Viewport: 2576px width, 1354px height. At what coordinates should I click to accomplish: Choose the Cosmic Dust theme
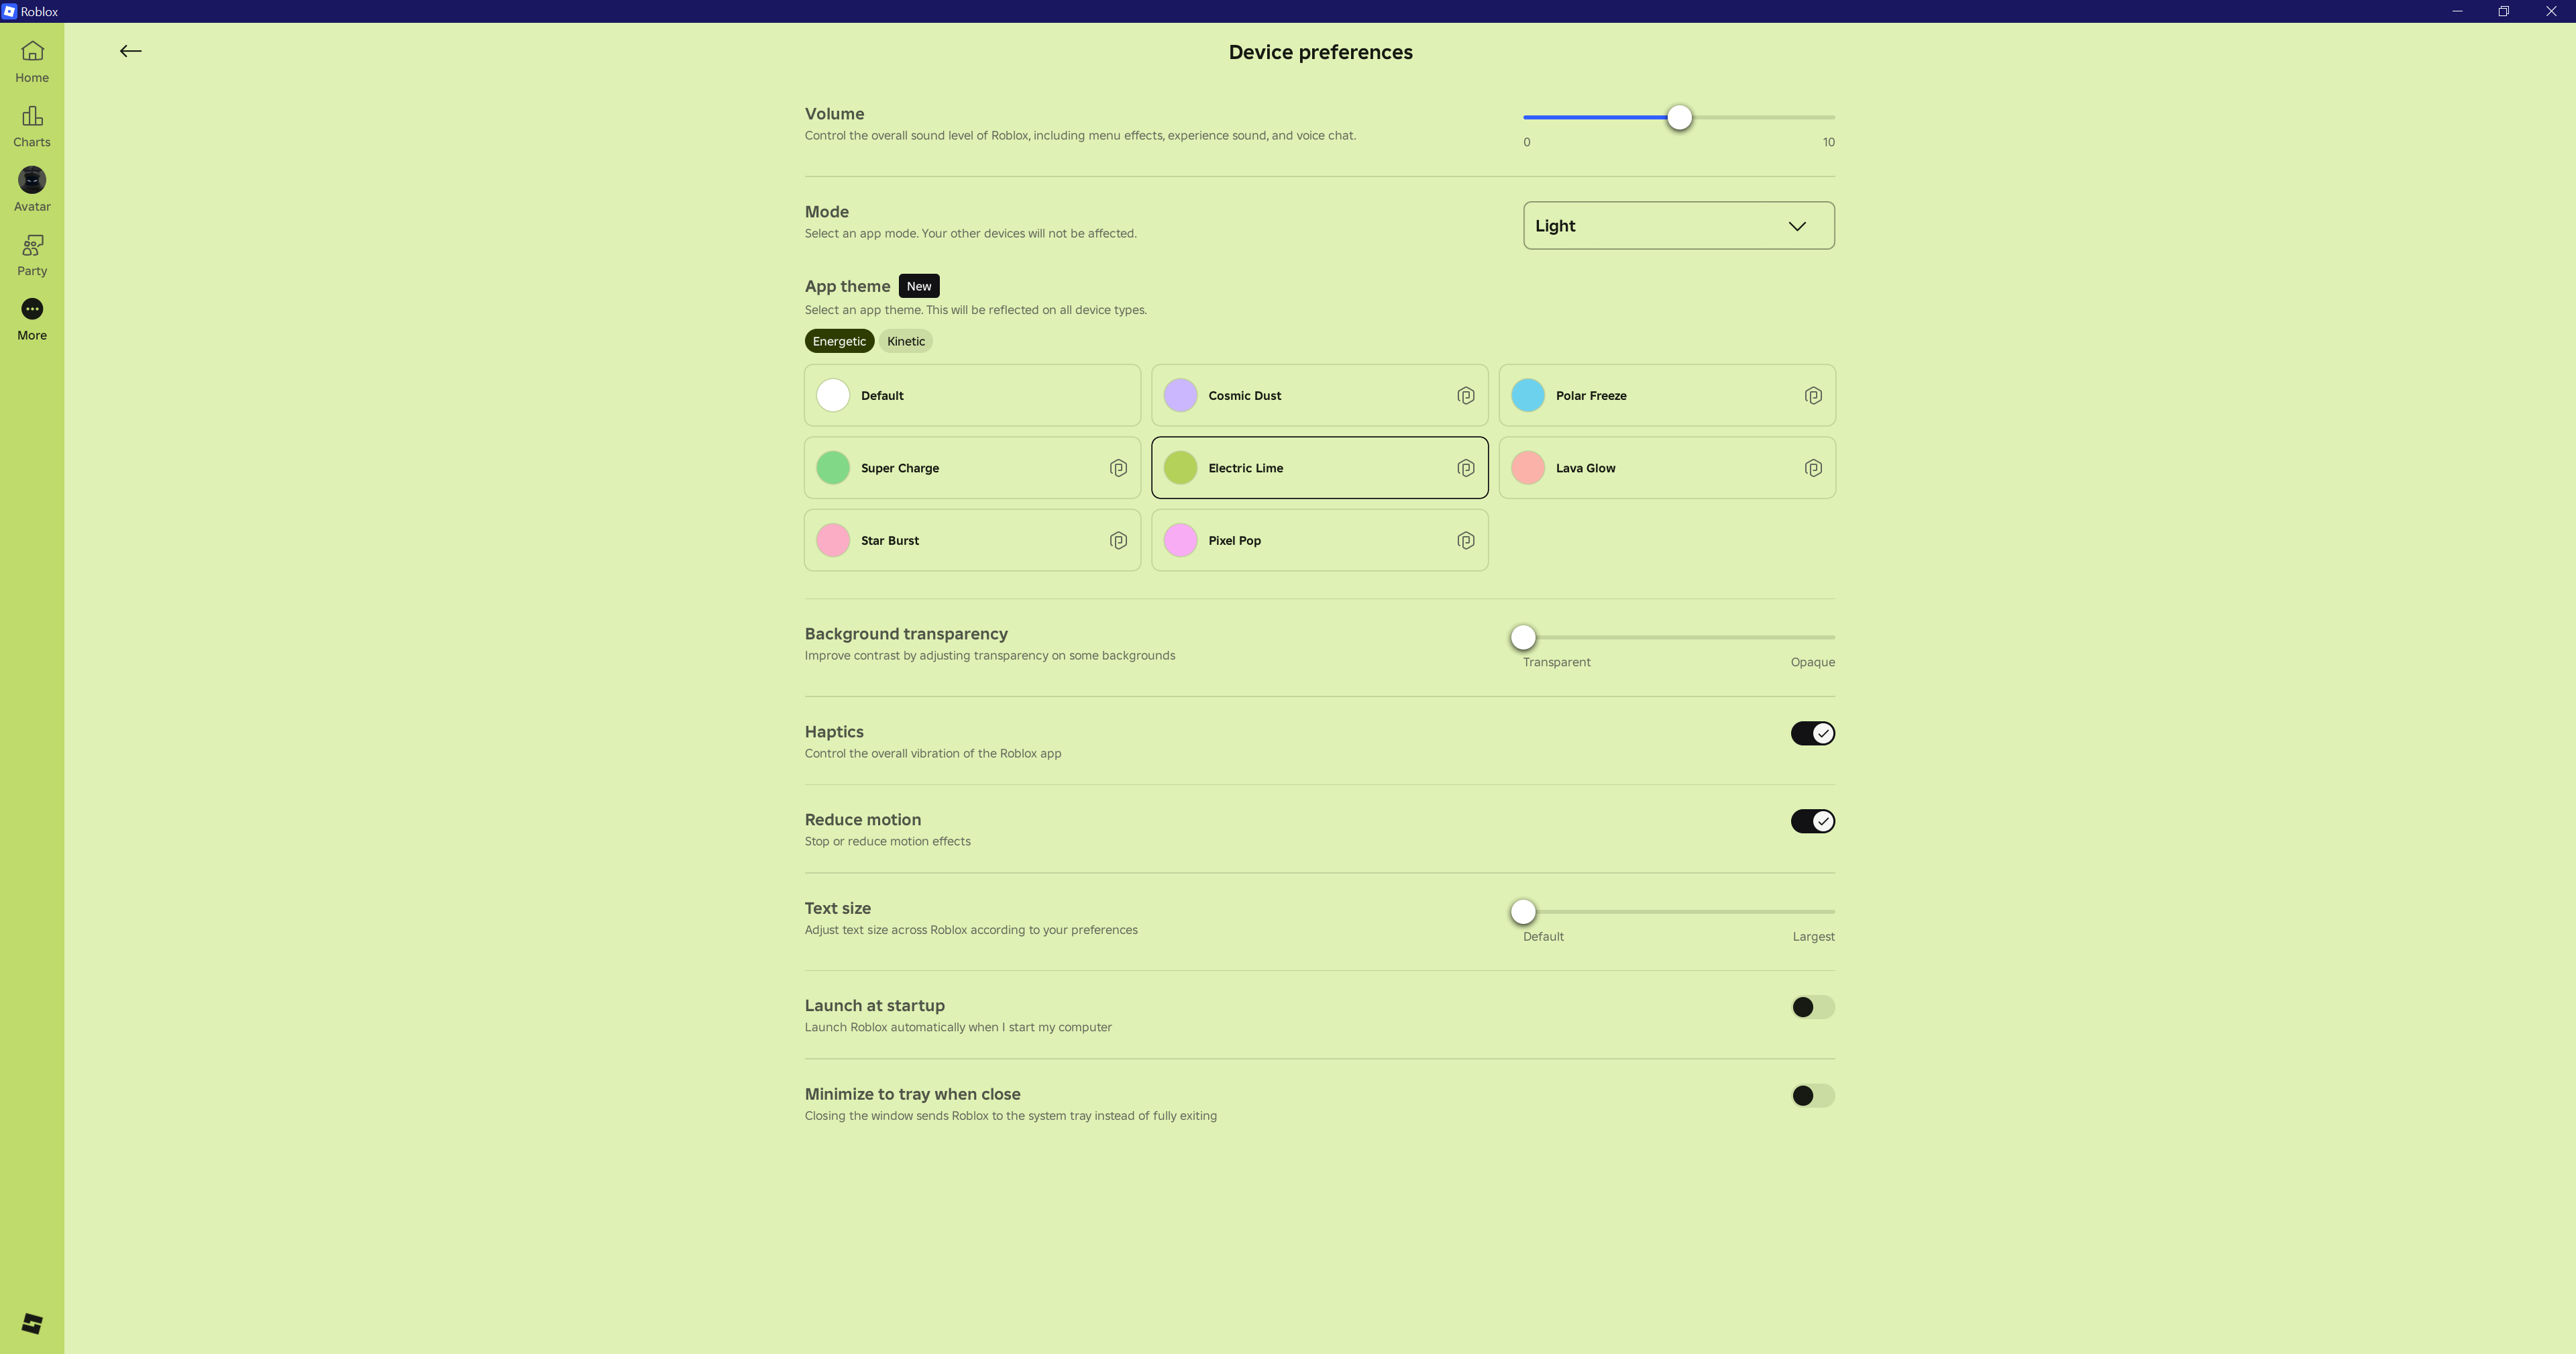[x=1319, y=395]
